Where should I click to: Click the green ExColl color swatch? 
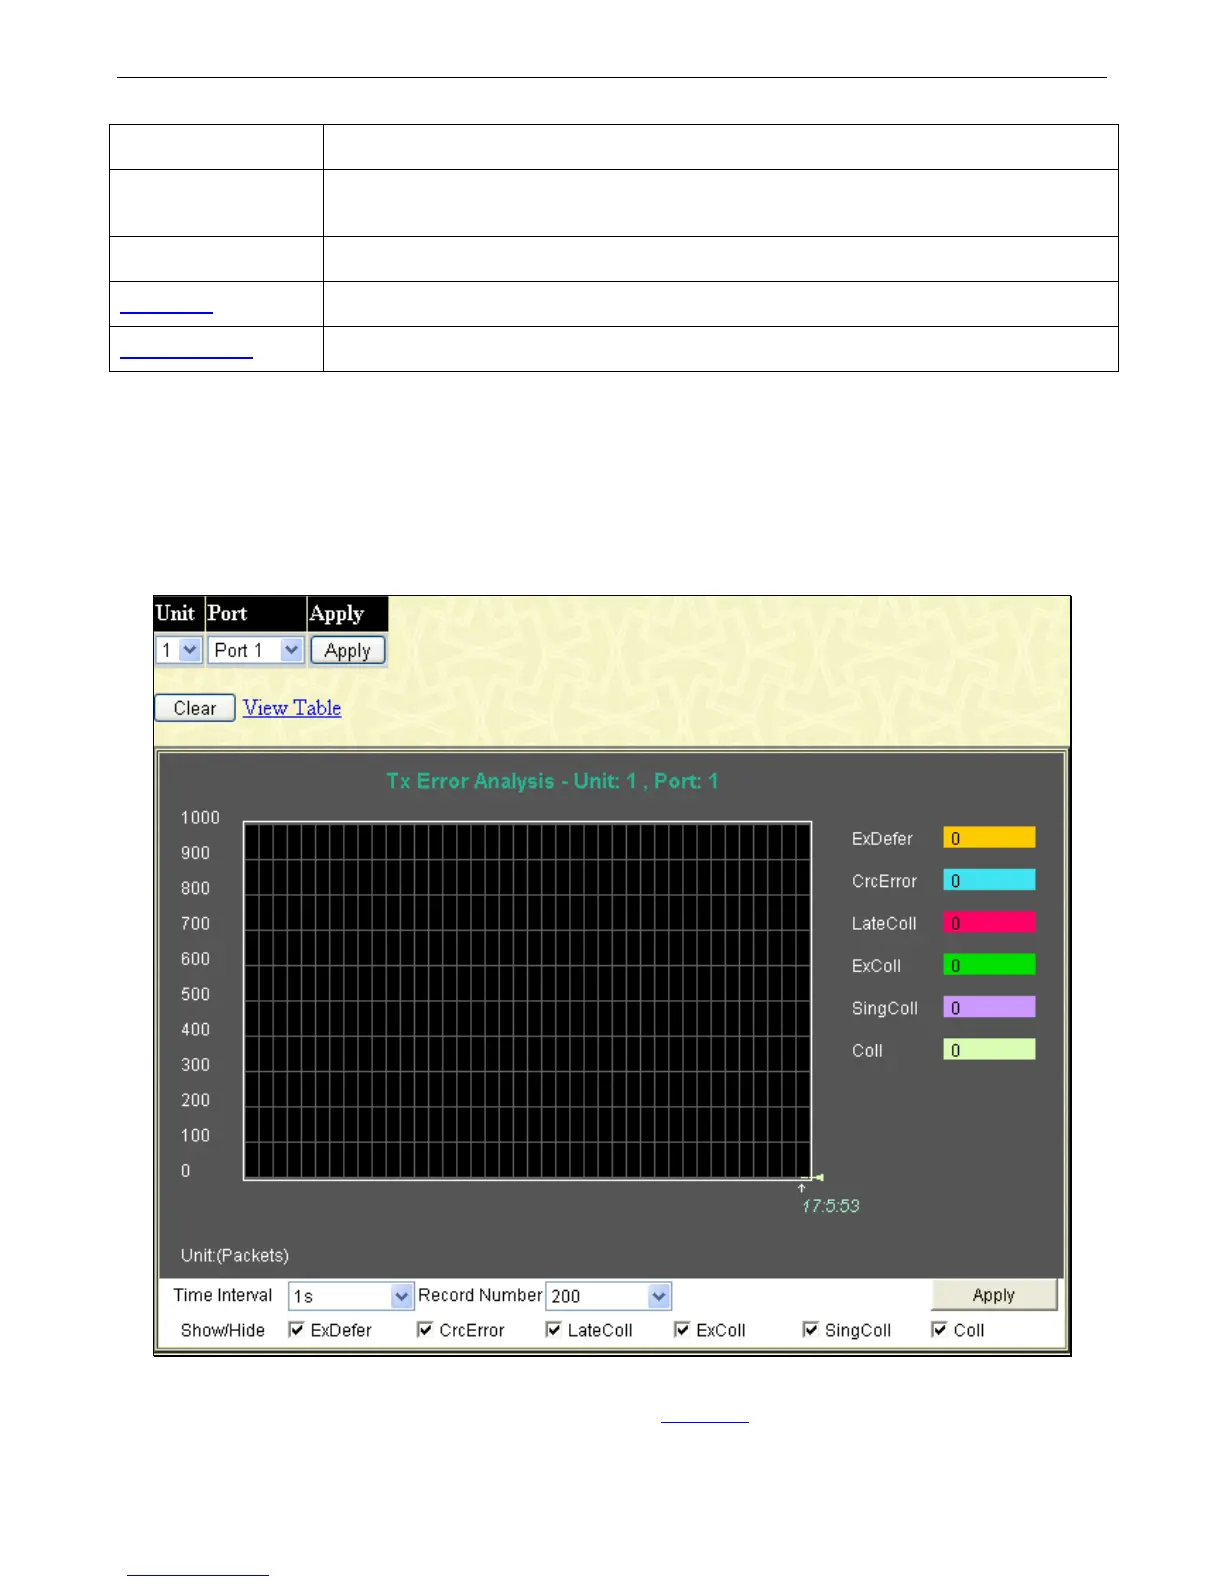pyautogui.click(x=989, y=965)
